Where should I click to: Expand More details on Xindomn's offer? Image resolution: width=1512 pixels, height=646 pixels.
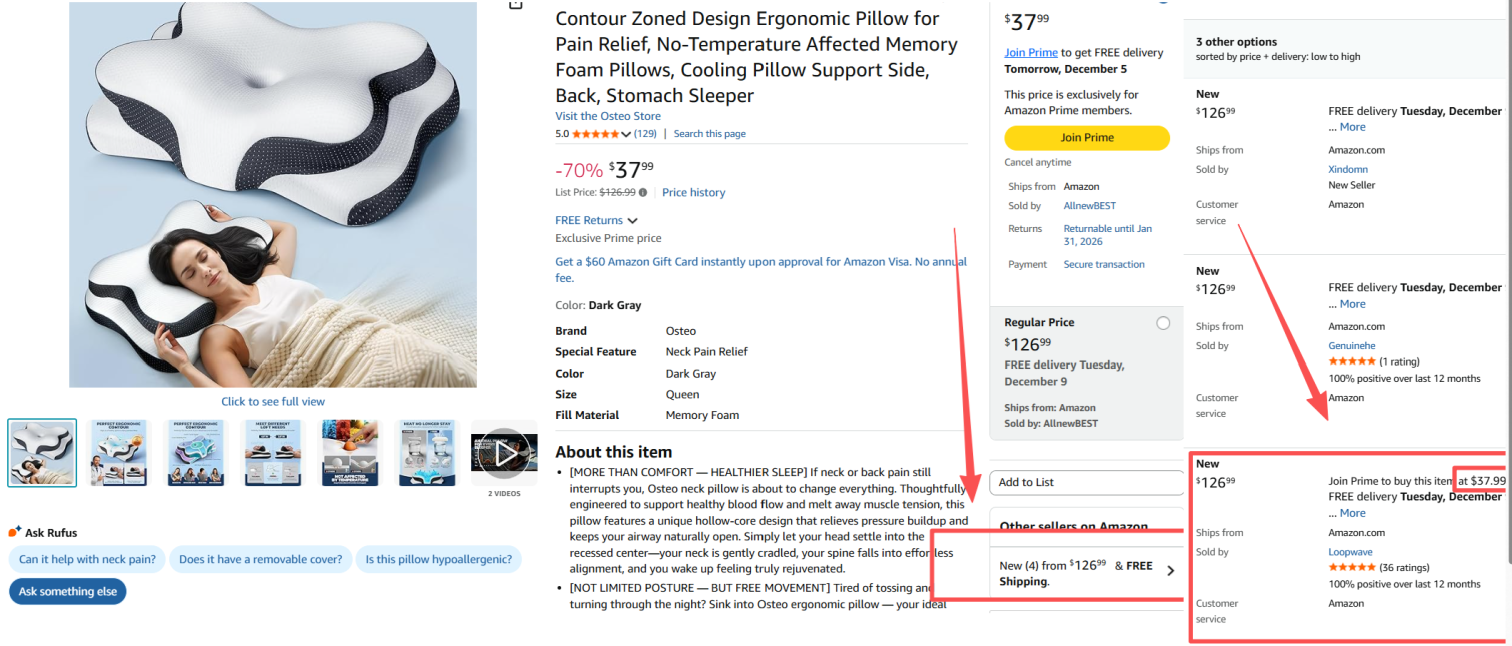[x=1352, y=127]
